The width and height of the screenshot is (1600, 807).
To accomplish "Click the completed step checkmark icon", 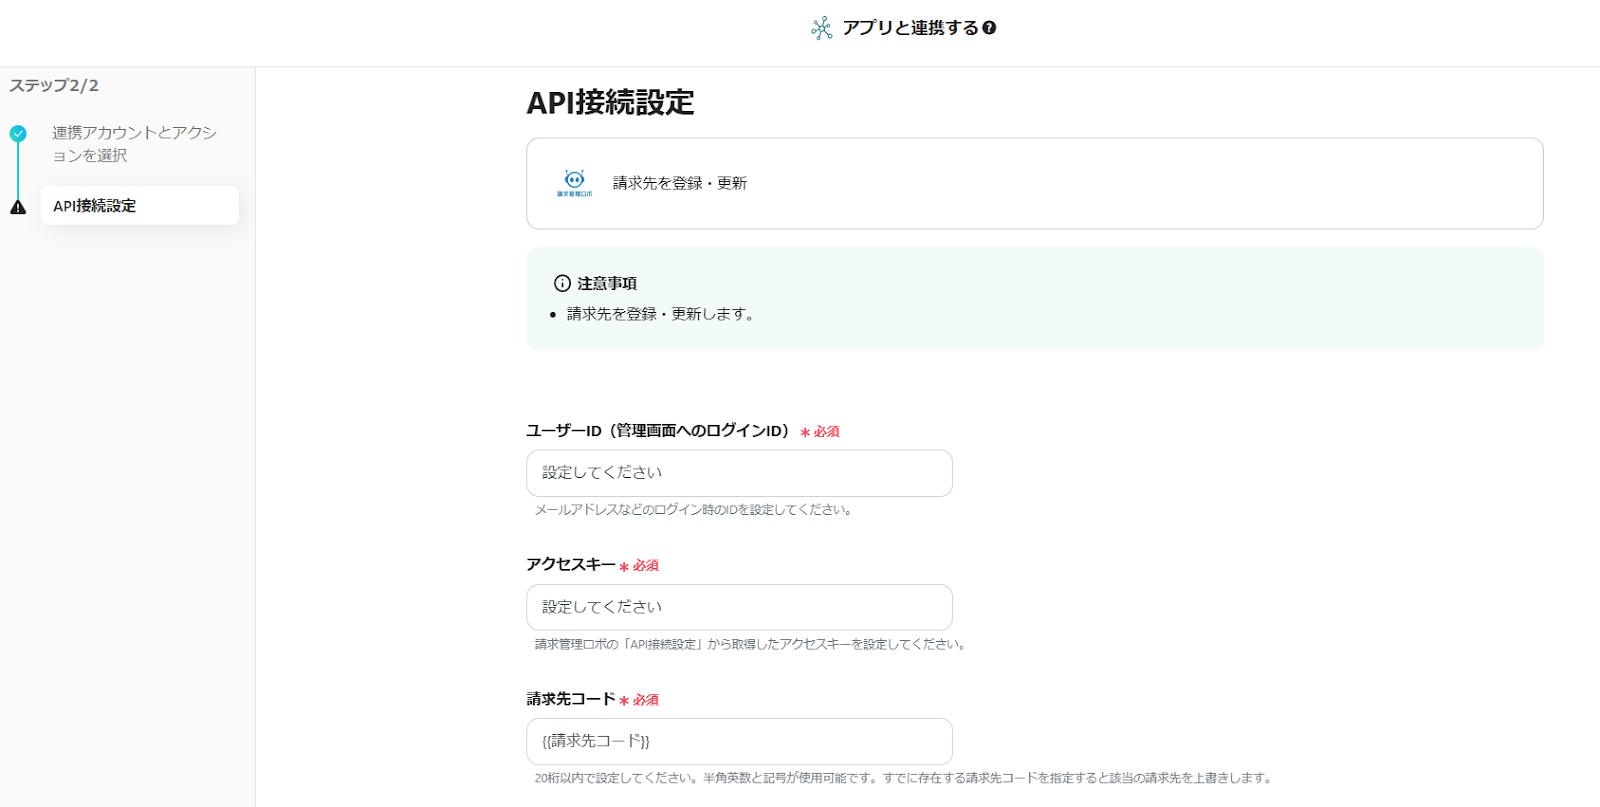I will (x=18, y=133).
